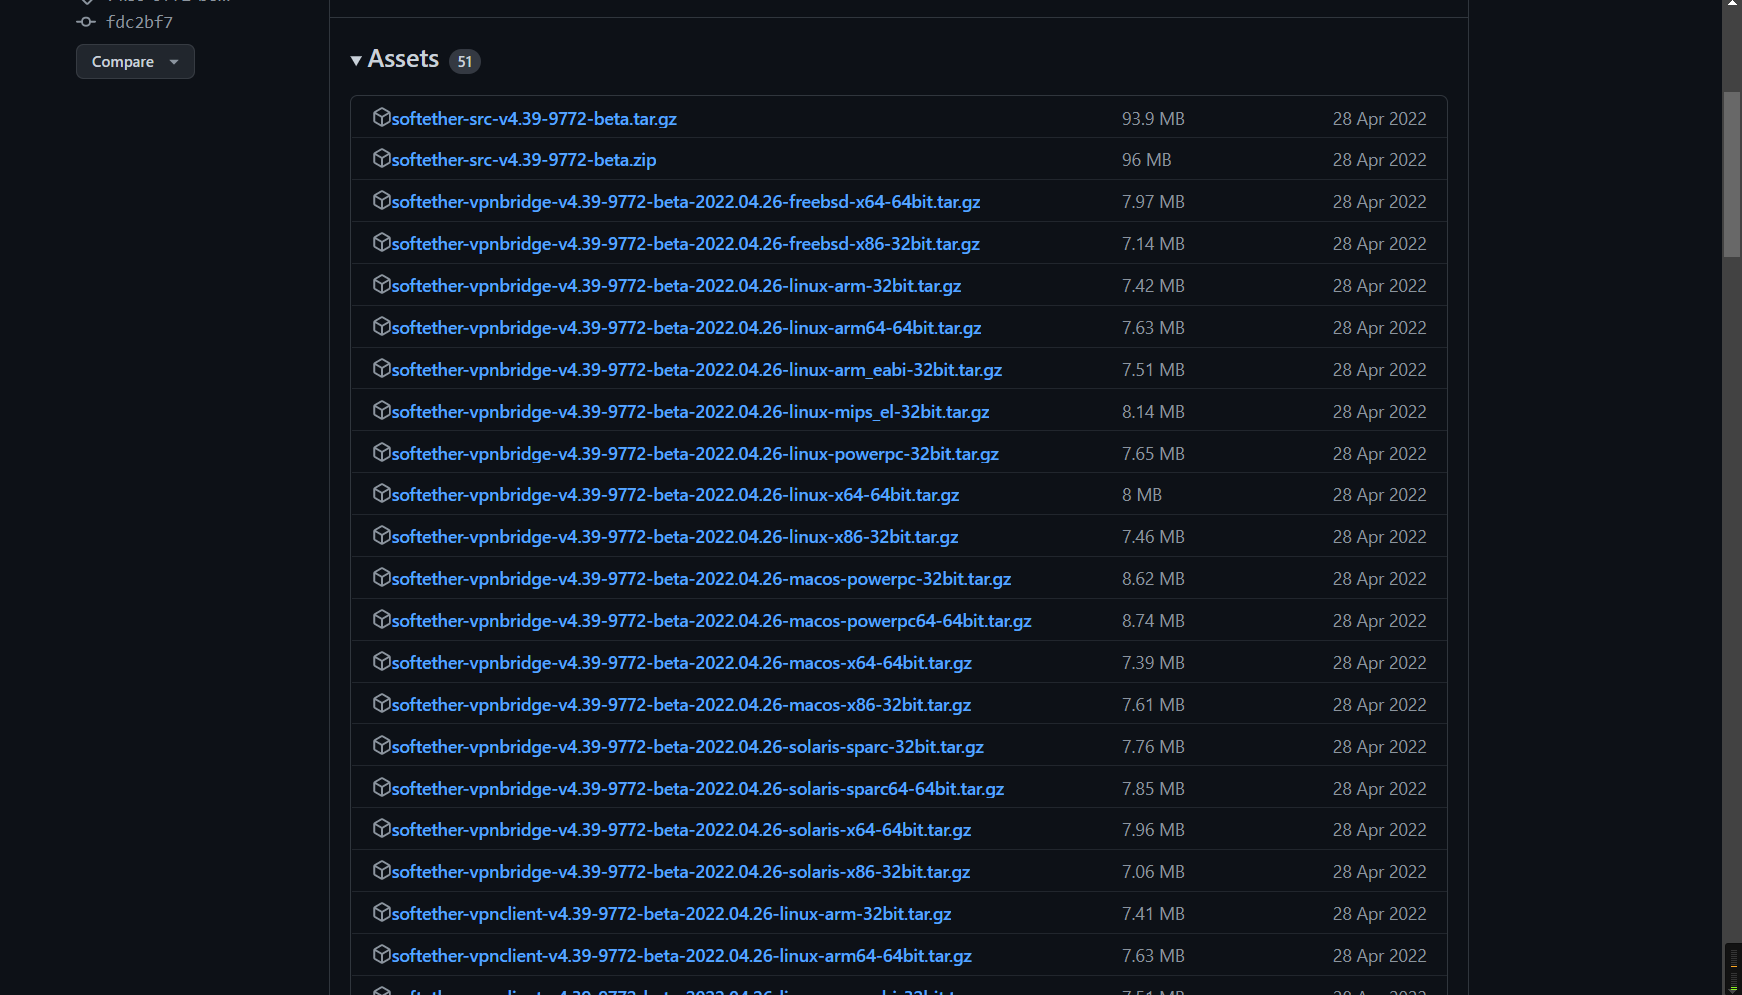1742x995 pixels.
Task: Expand options next to the Compare button
Action: [173, 61]
